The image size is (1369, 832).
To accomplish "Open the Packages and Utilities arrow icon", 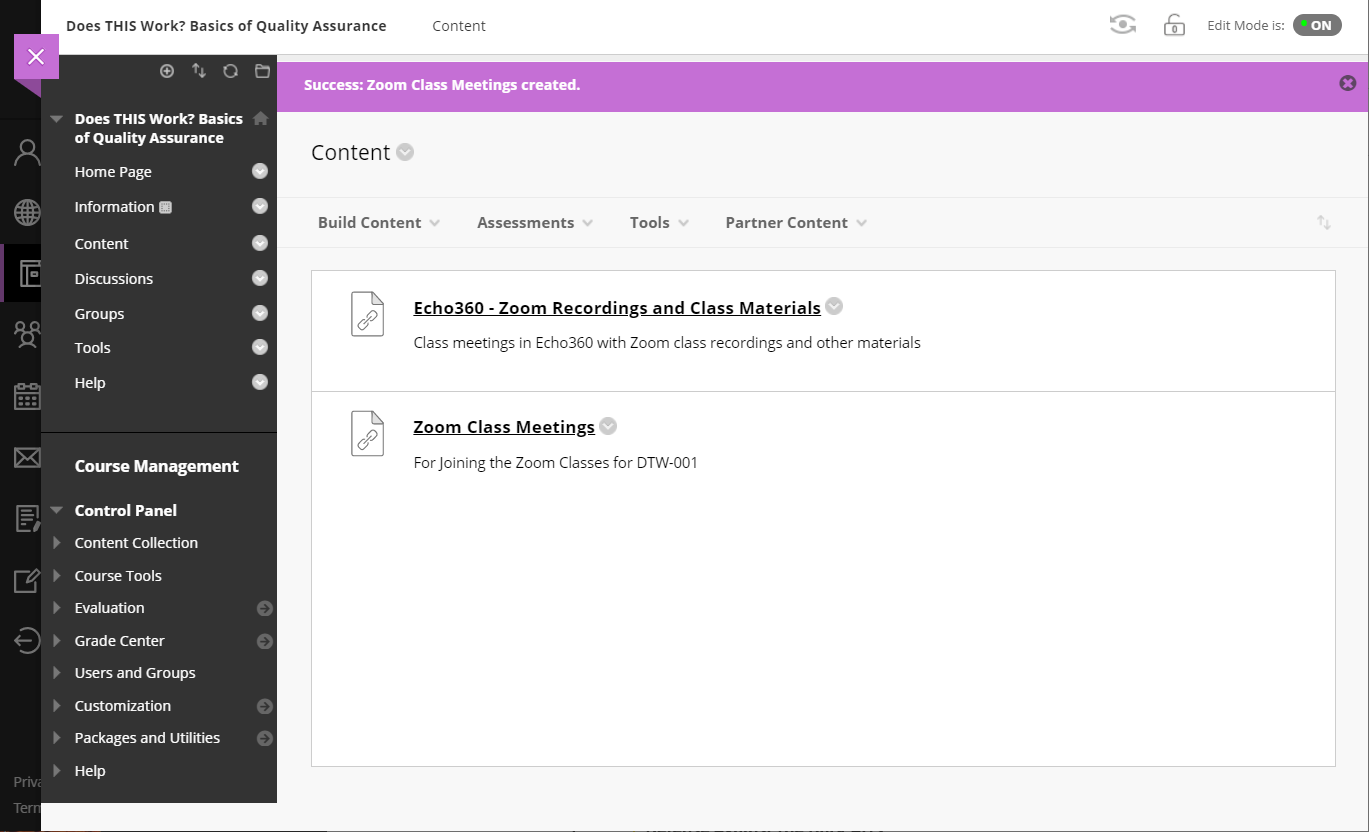I will point(264,738).
